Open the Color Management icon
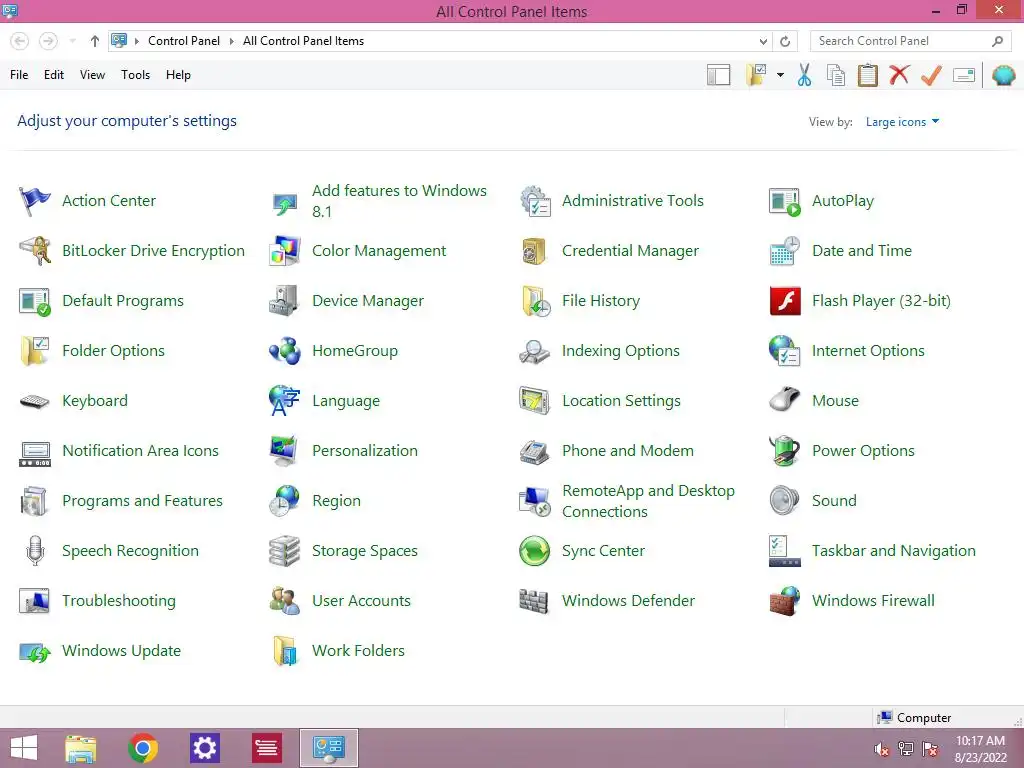 coord(285,251)
